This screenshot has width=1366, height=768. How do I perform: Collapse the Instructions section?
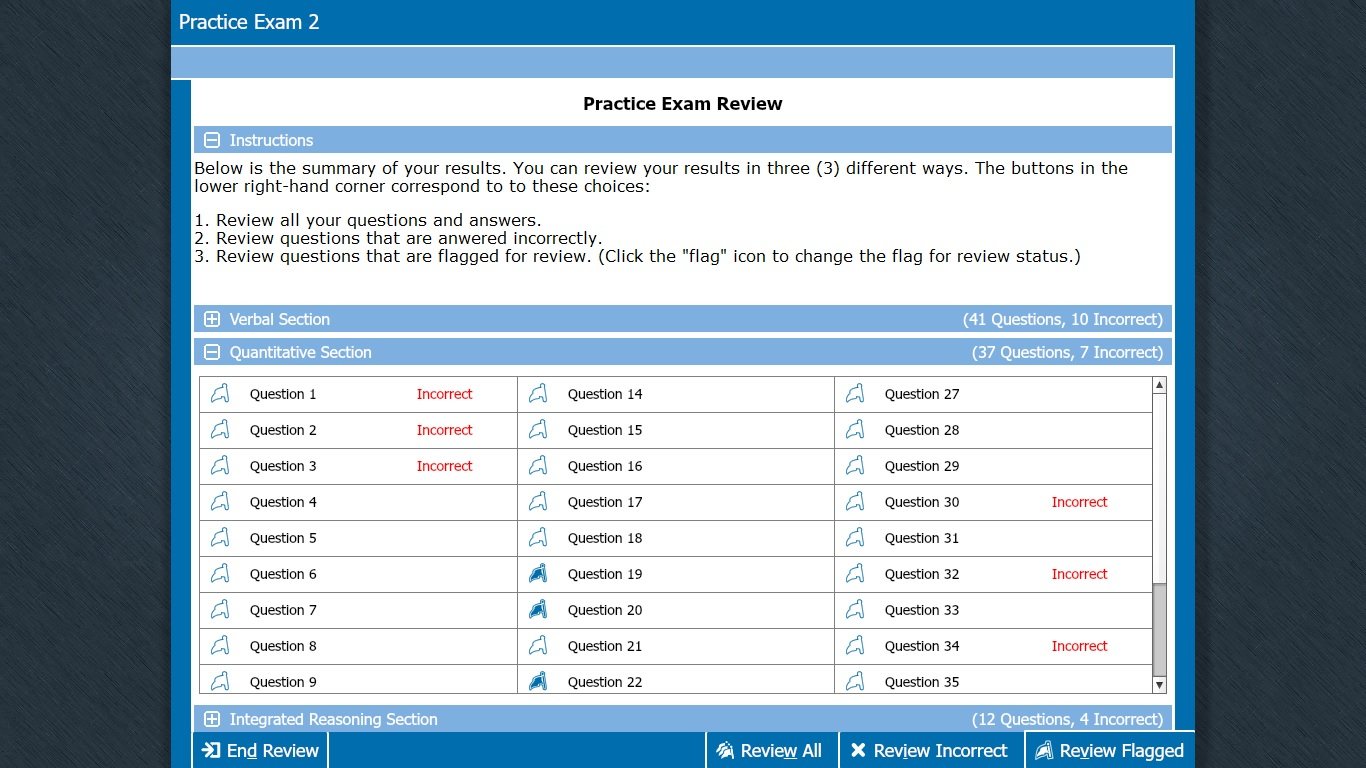click(212, 140)
